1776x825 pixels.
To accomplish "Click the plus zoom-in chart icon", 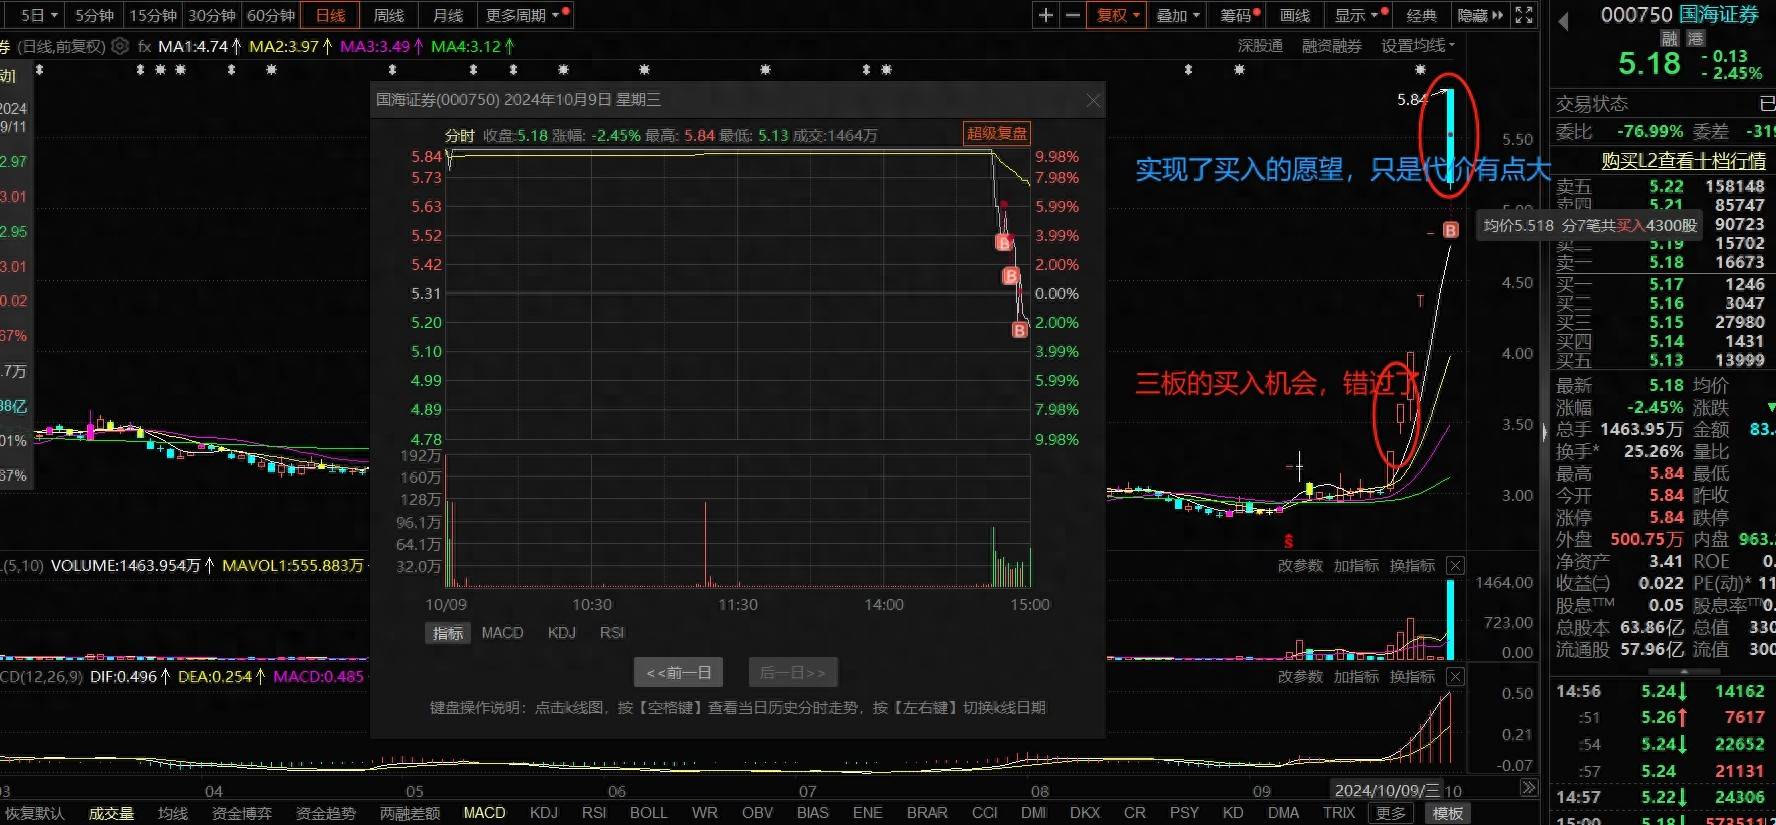I will pyautogui.click(x=1046, y=15).
